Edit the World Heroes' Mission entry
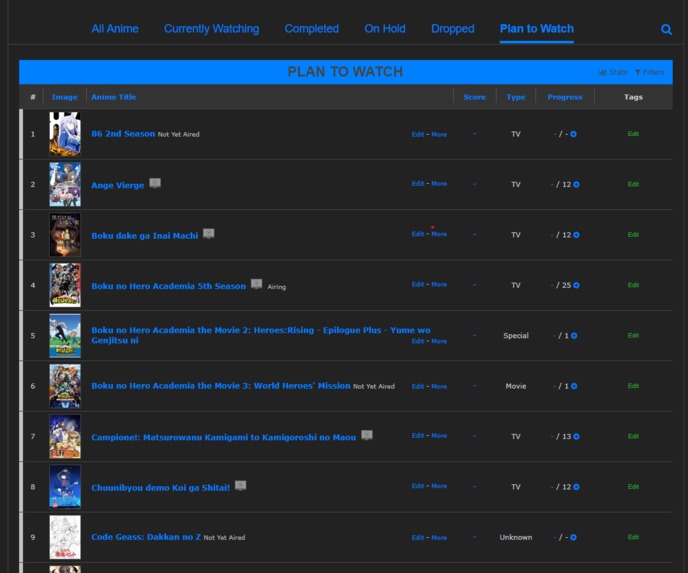 click(x=418, y=387)
